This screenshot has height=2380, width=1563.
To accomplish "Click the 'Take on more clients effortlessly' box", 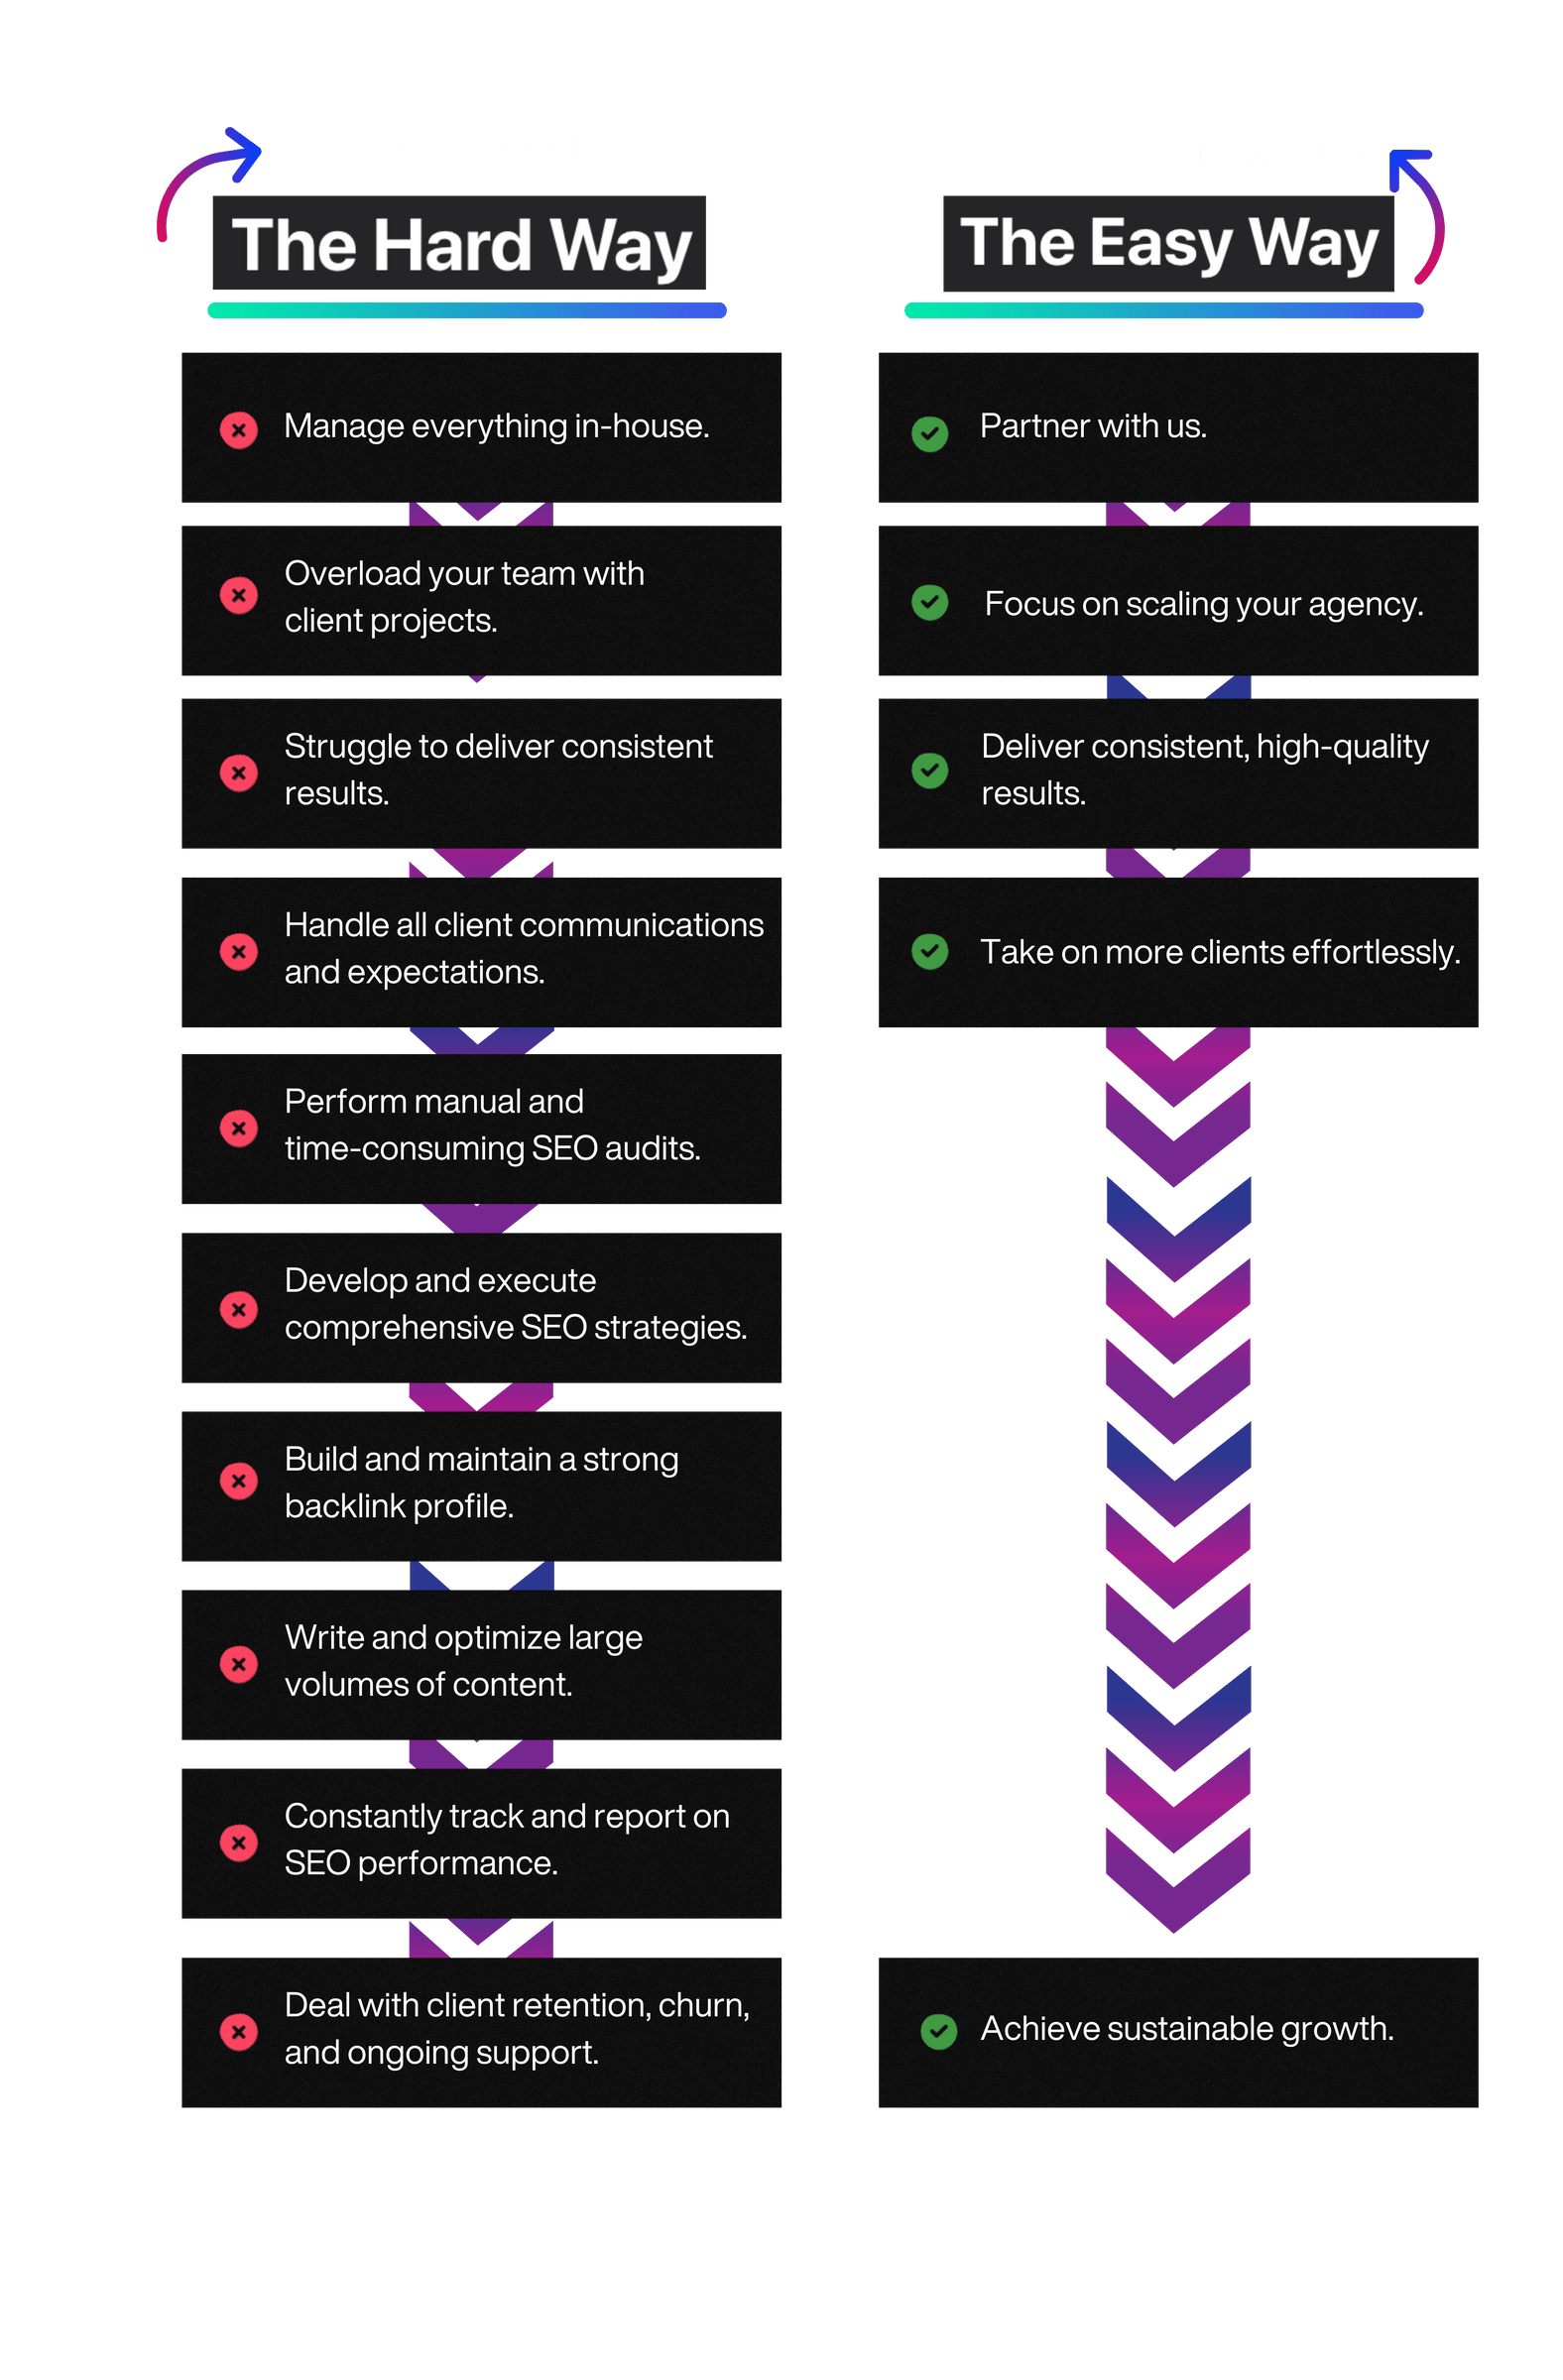I will 1177,952.
